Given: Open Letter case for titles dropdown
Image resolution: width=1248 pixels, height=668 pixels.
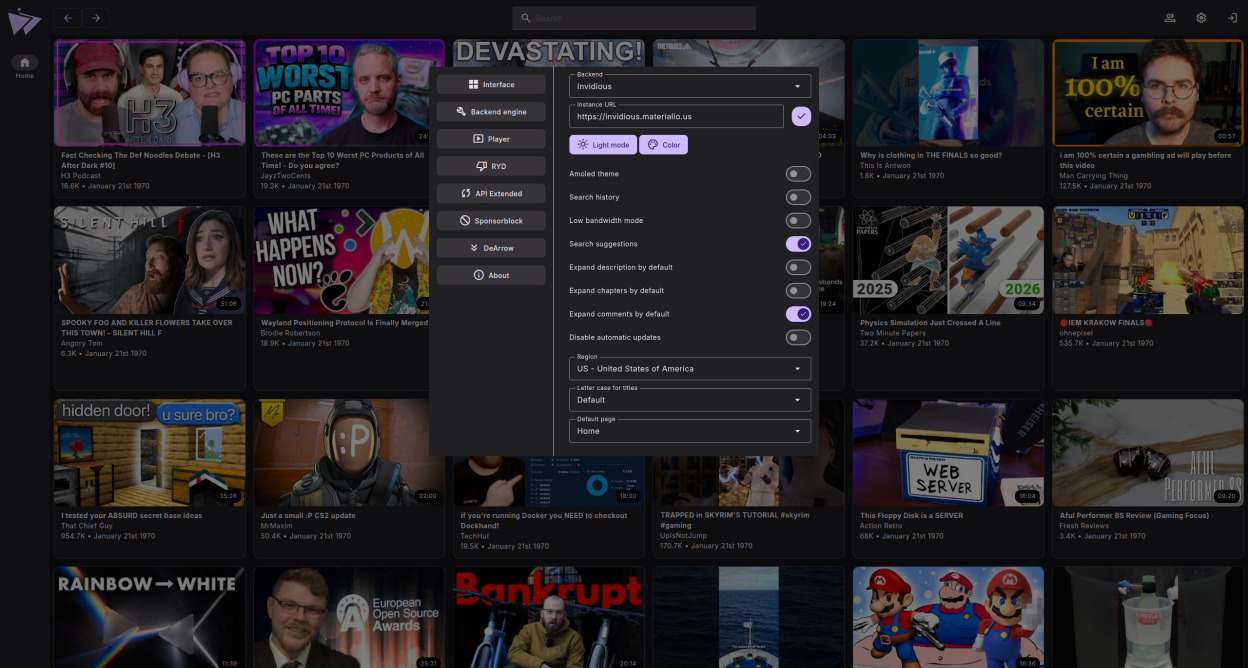Looking at the screenshot, I should (x=690, y=399).
